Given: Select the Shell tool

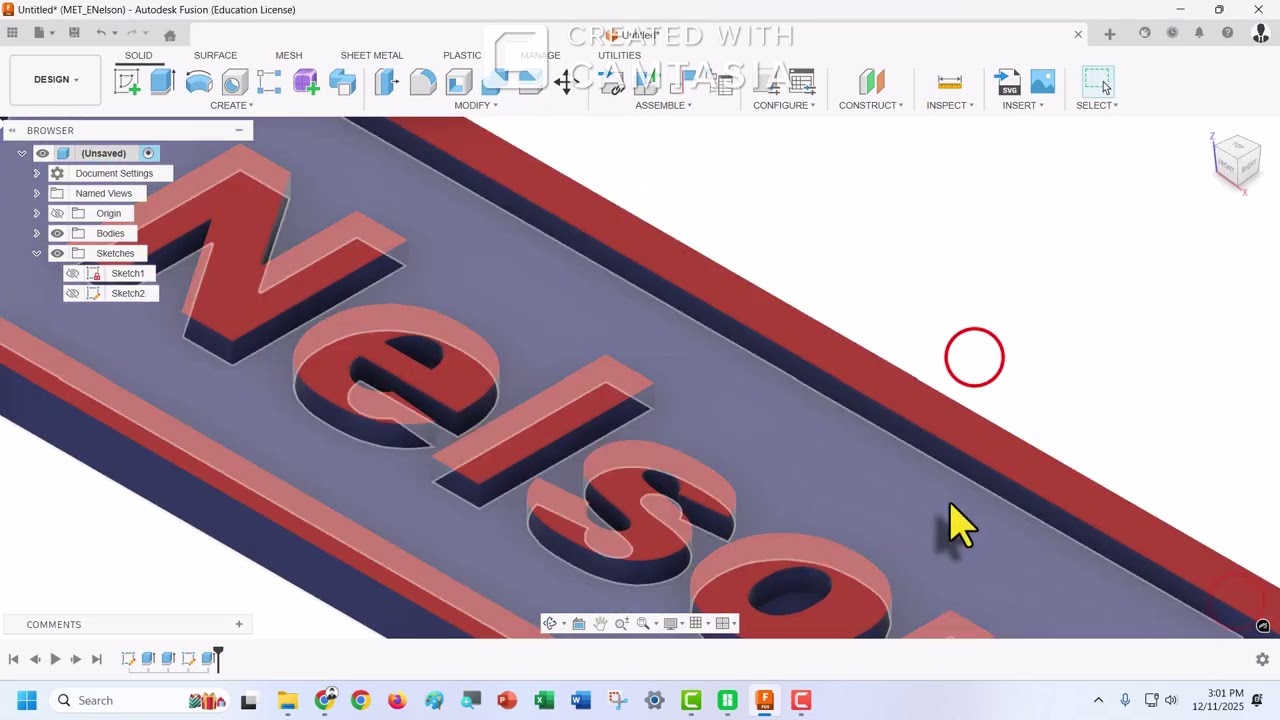Looking at the screenshot, I should [x=459, y=81].
